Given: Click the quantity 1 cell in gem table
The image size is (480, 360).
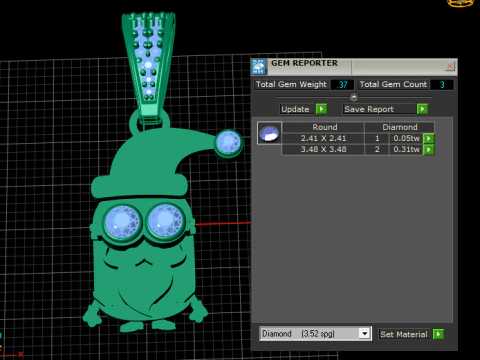Looking at the screenshot, I should pyautogui.click(x=377, y=138).
